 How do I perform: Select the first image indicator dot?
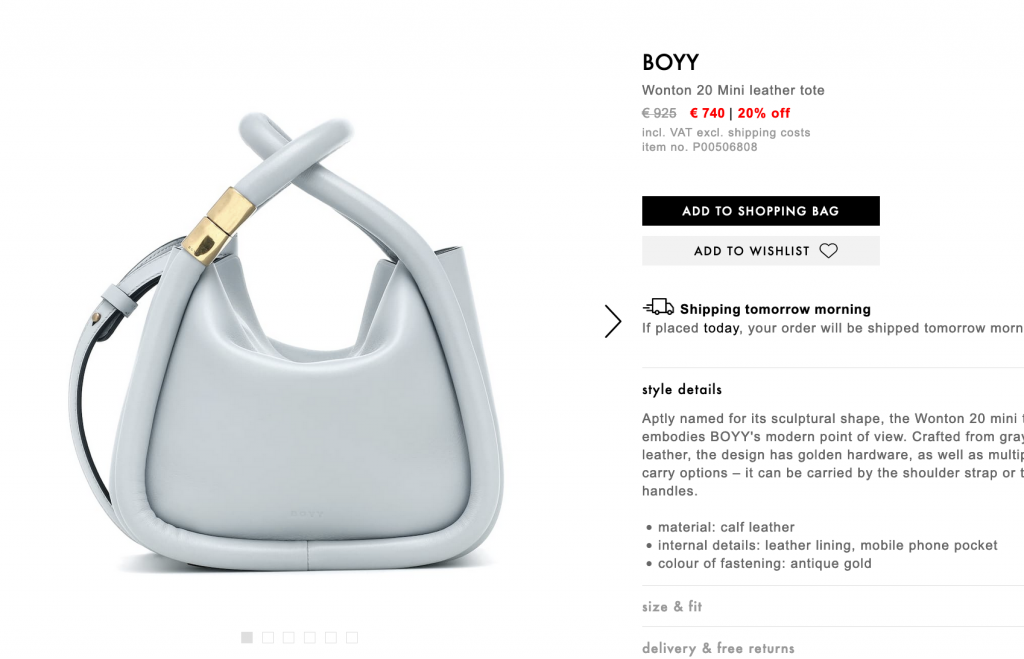point(247,637)
